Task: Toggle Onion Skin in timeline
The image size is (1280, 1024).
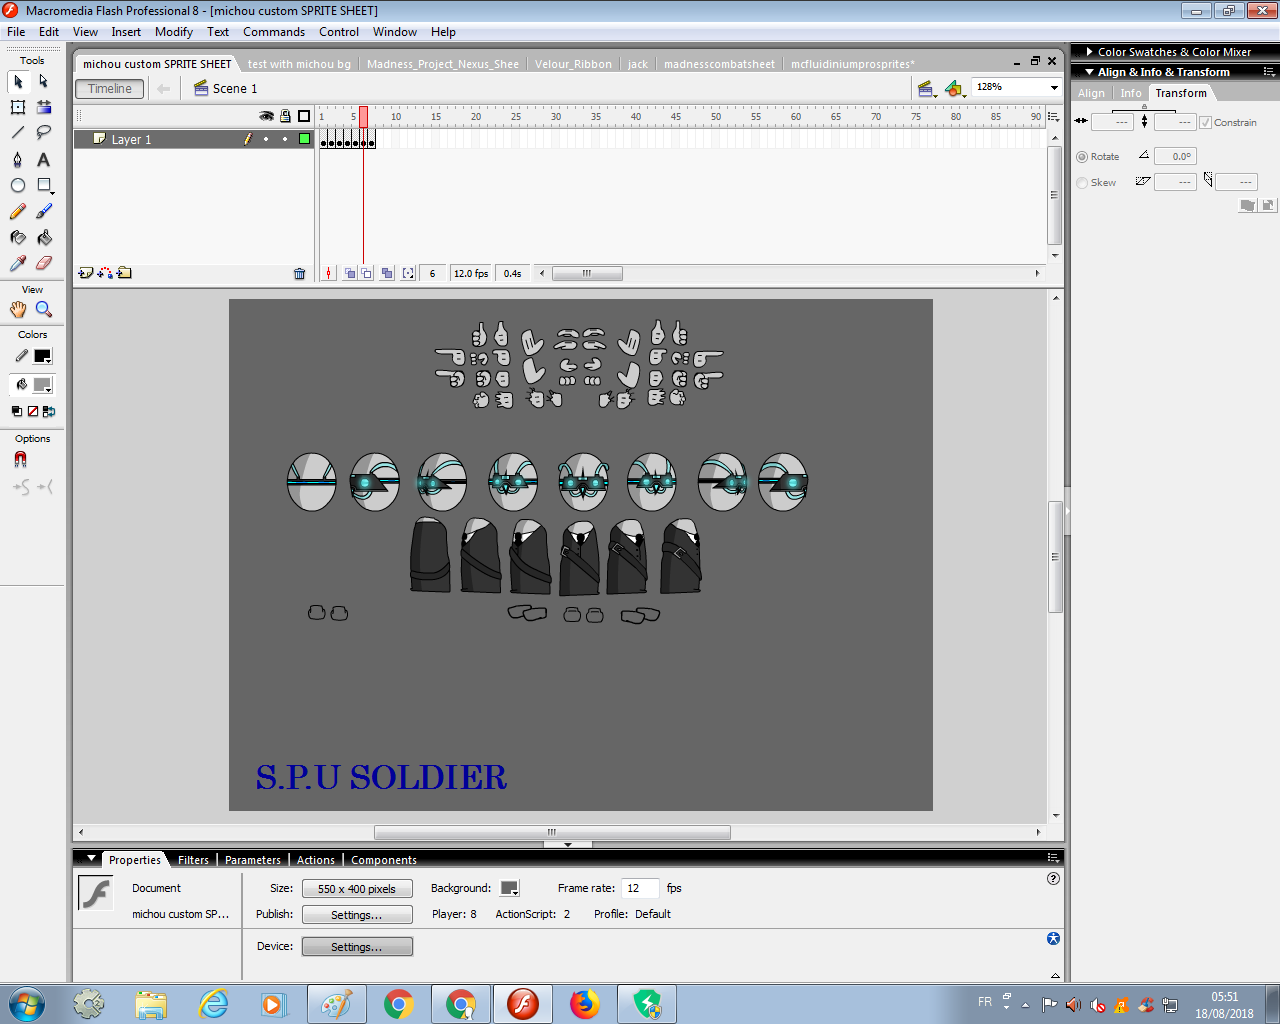Action: coord(349,273)
